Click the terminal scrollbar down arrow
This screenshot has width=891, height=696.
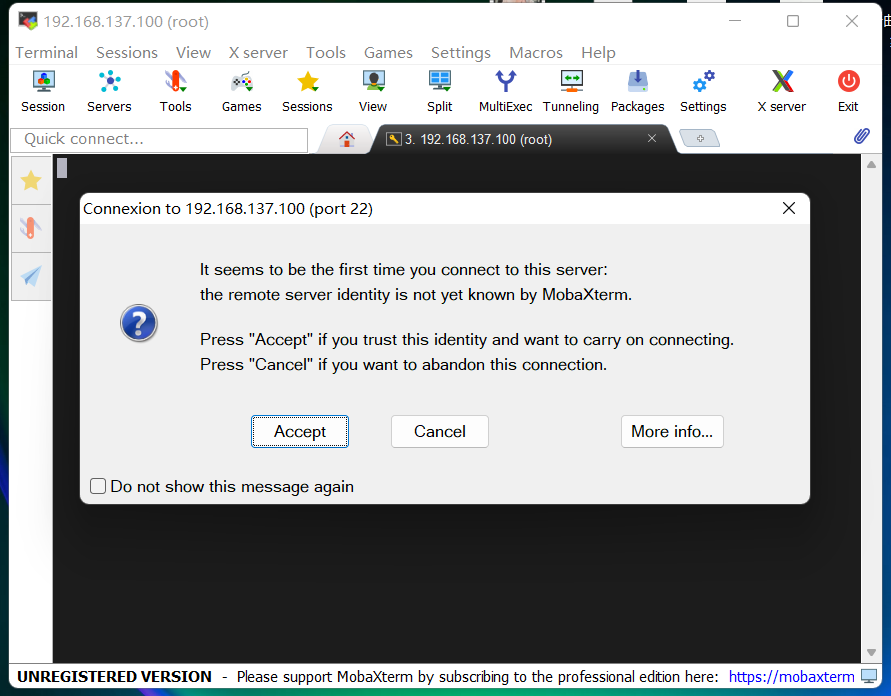[x=871, y=652]
